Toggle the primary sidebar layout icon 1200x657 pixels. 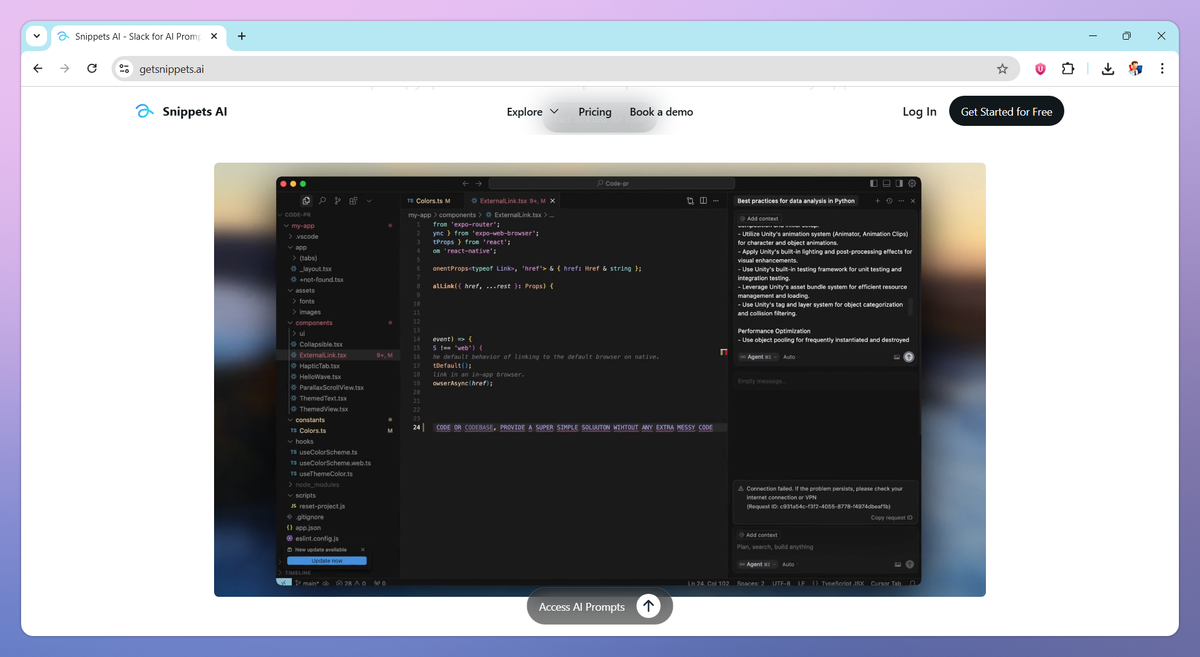[872, 183]
